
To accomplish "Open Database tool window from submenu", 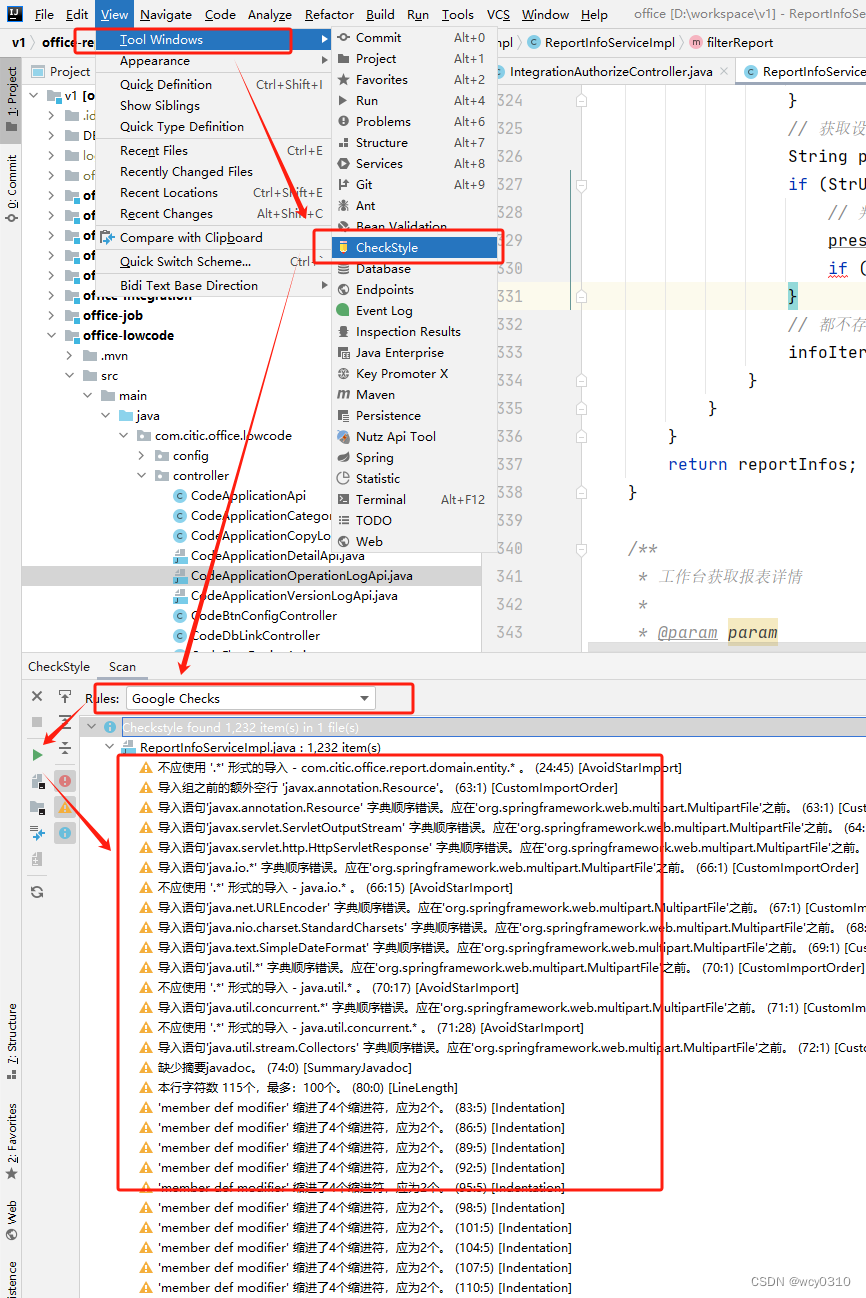I will click(x=415, y=269).
